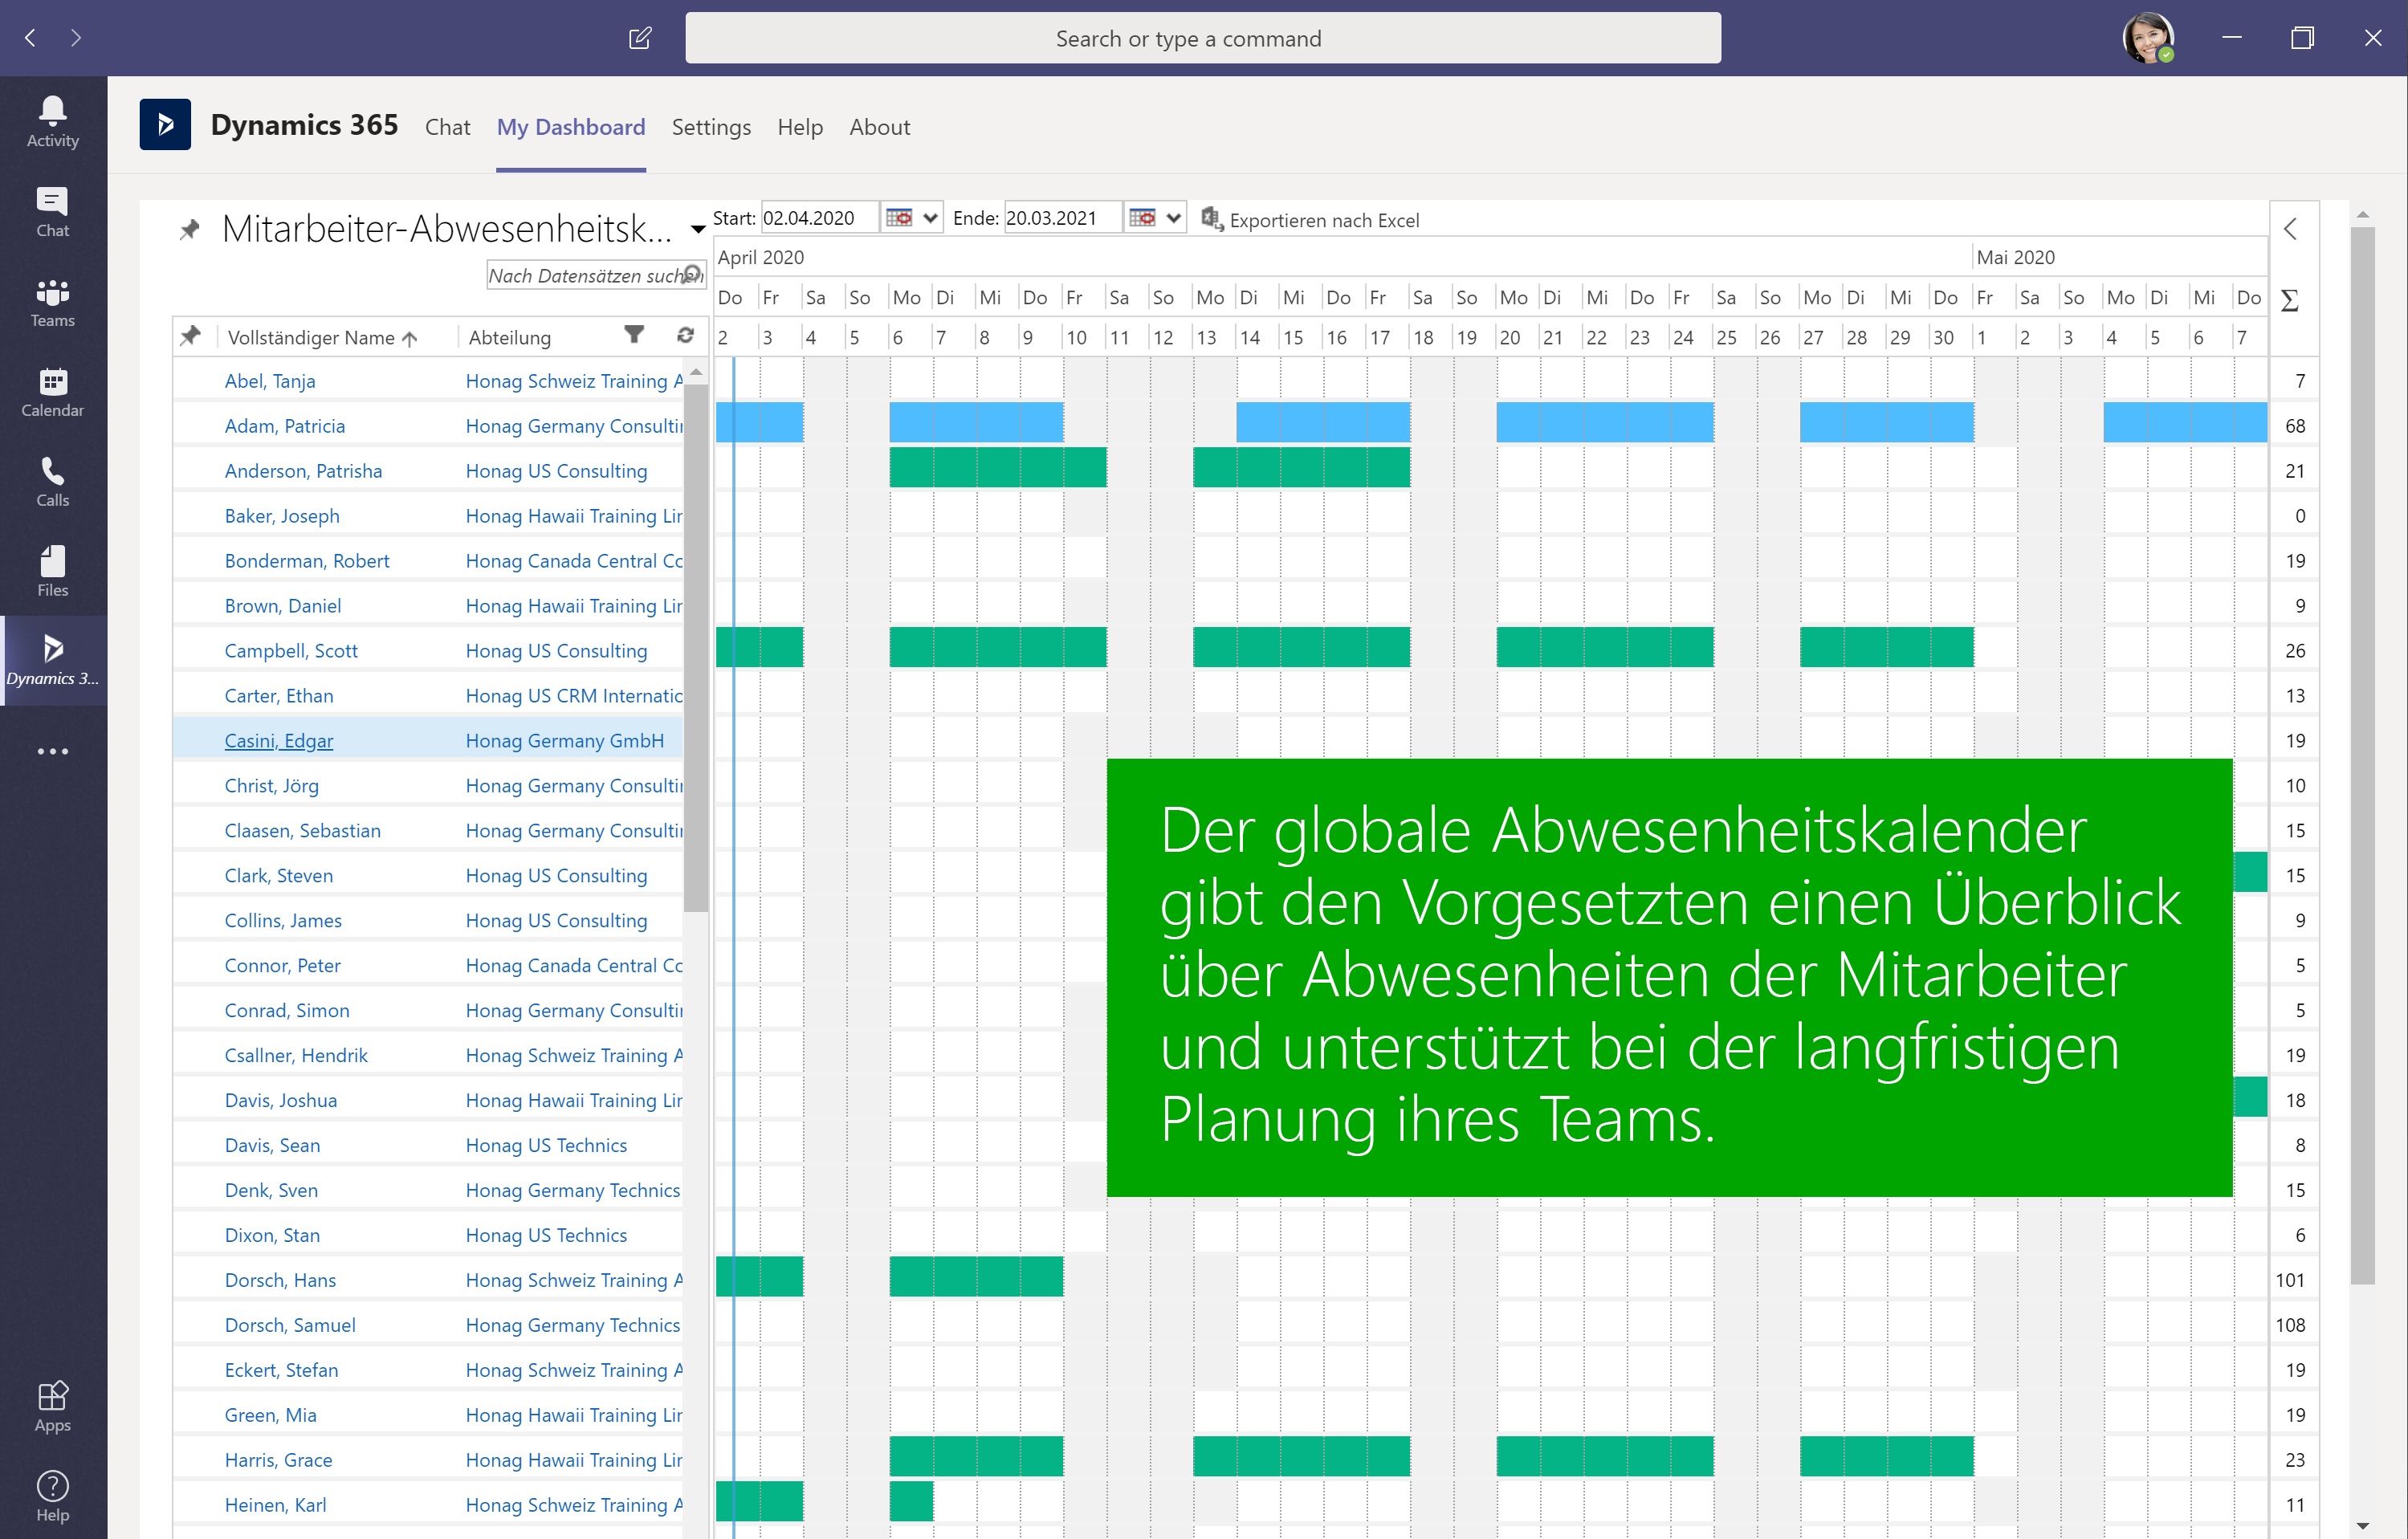This screenshot has width=2408, height=1539.
Task: Click the sum (Σ) icon above totals column
Action: pyautogui.click(x=2291, y=299)
